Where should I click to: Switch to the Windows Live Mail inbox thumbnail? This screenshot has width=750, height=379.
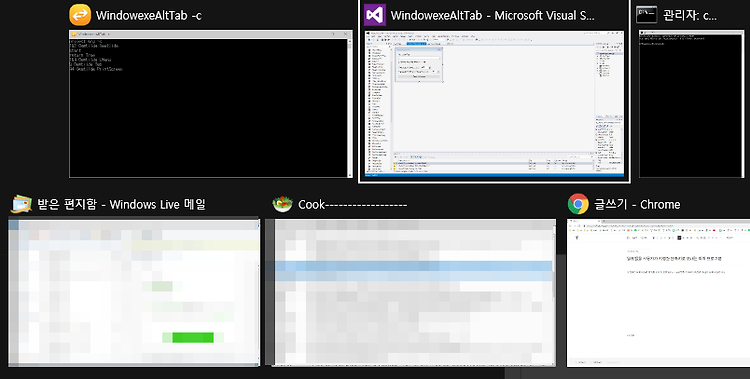(134, 292)
